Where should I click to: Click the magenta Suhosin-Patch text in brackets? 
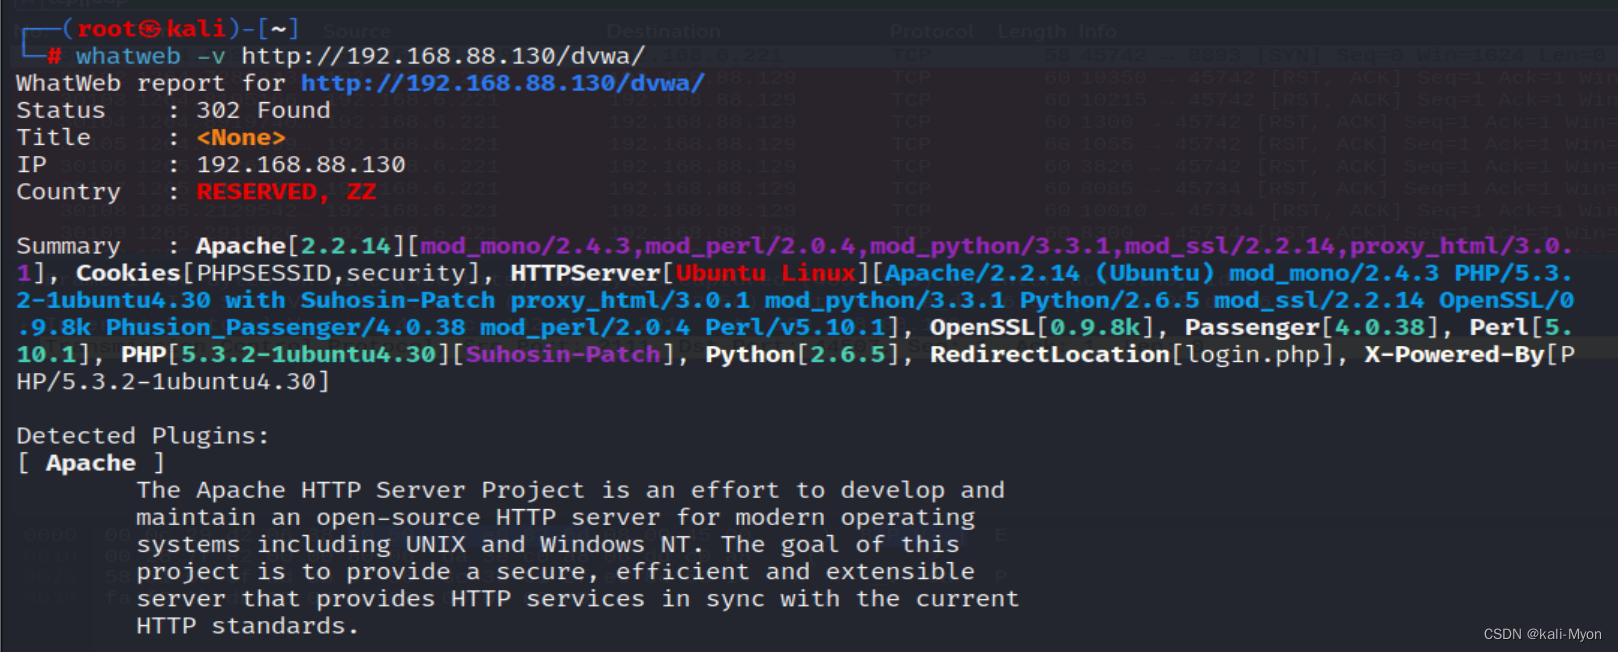[x=563, y=354]
